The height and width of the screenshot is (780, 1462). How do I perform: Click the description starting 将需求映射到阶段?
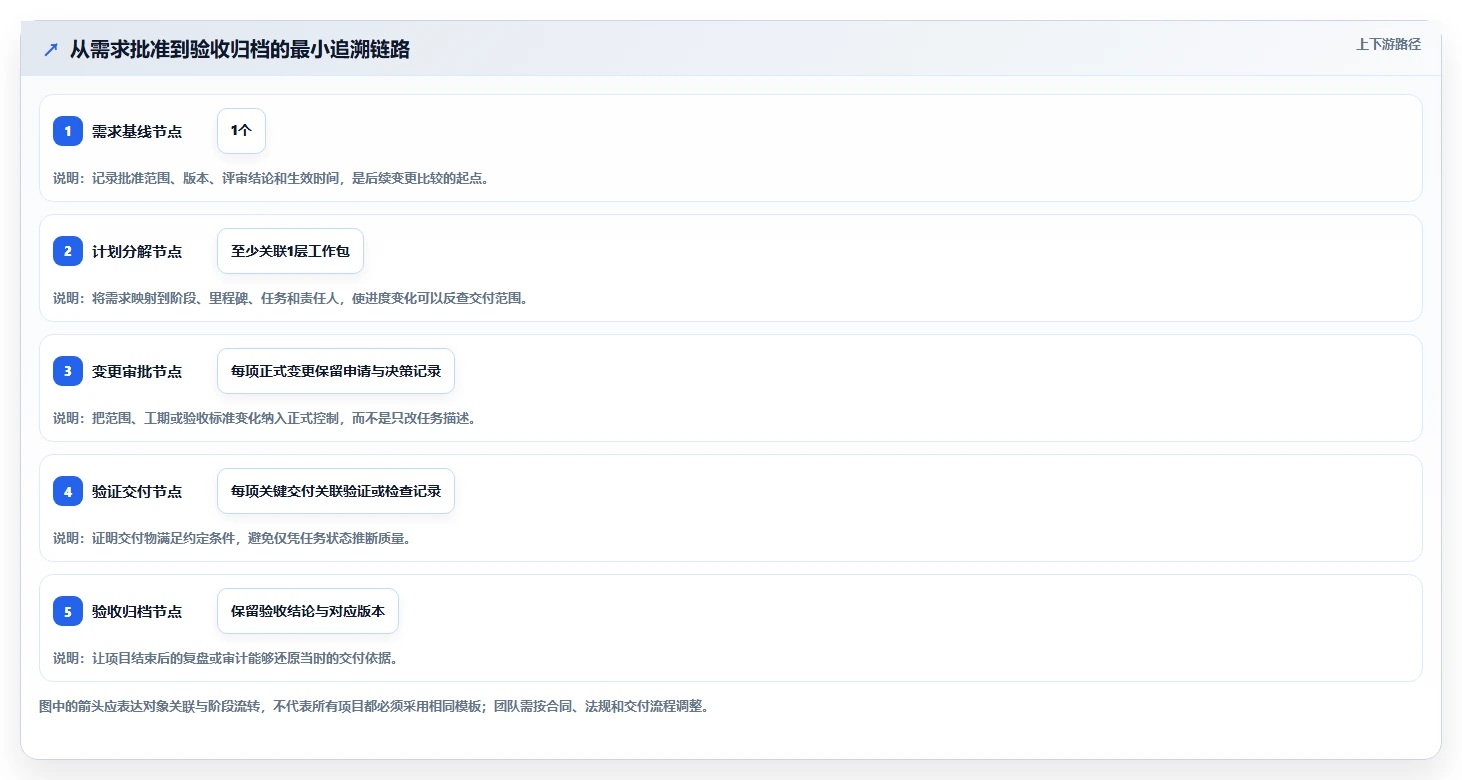(290, 298)
